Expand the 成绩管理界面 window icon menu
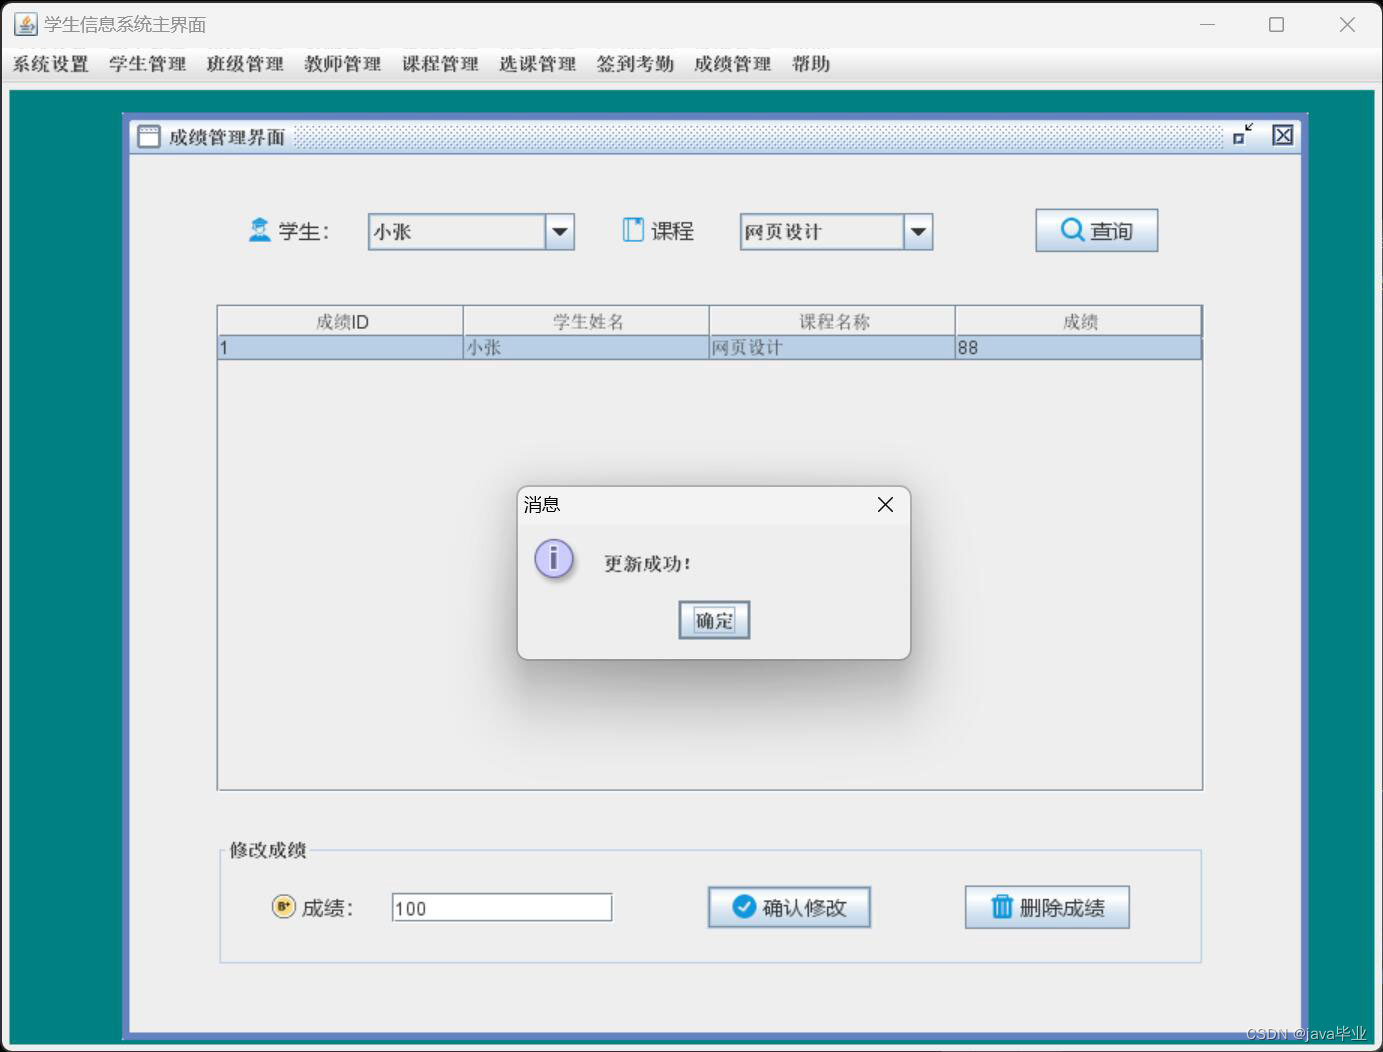Viewport: 1383px width, 1052px height. [149, 135]
